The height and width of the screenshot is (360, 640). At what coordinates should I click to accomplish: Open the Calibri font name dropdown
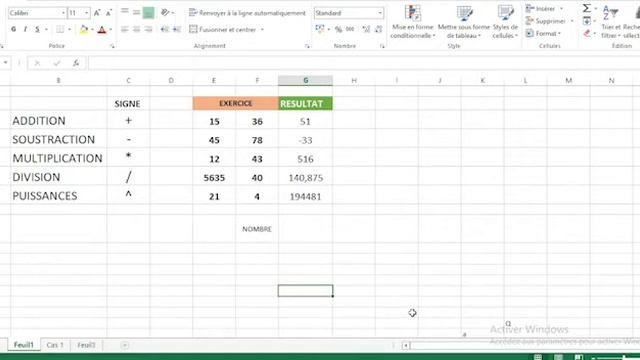tap(63, 13)
